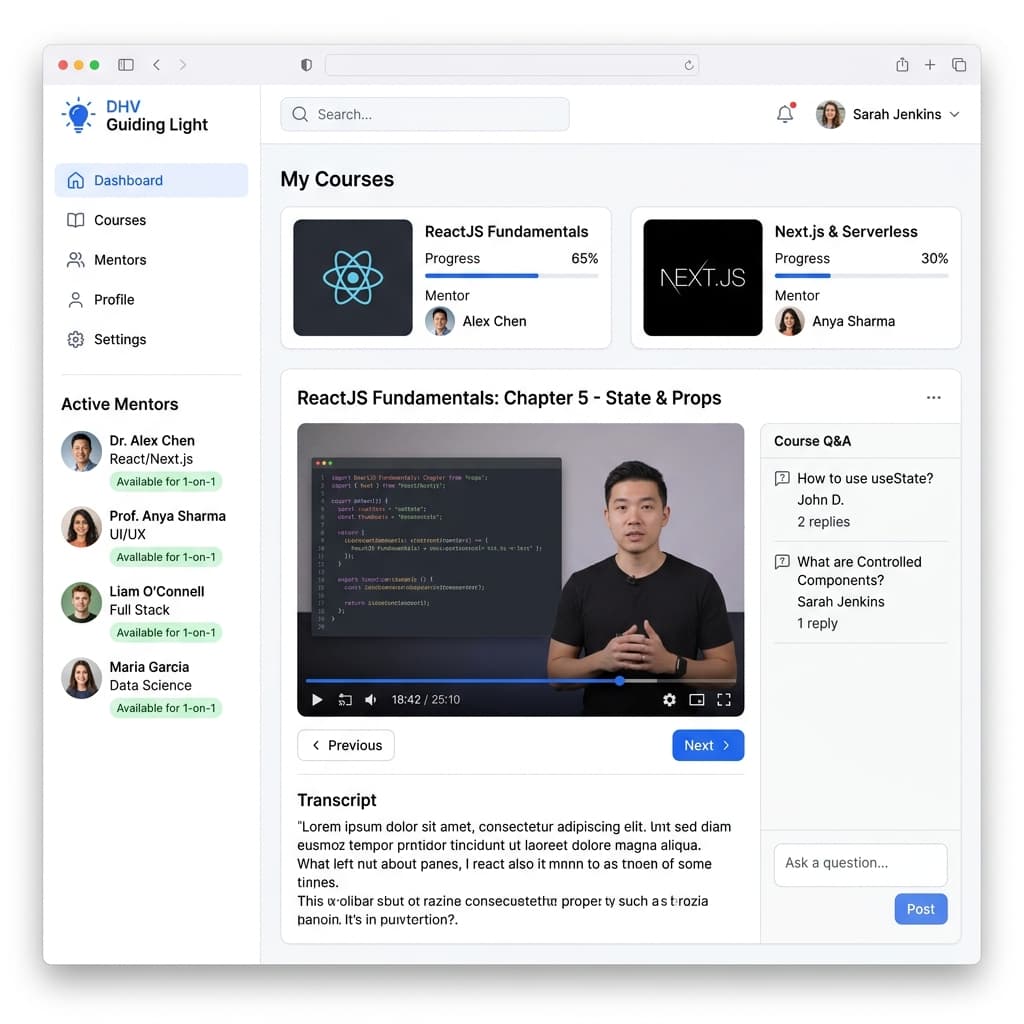This screenshot has height=1024, width=1024.
Task: Open Settings in the sidebar
Action: pos(152,340)
